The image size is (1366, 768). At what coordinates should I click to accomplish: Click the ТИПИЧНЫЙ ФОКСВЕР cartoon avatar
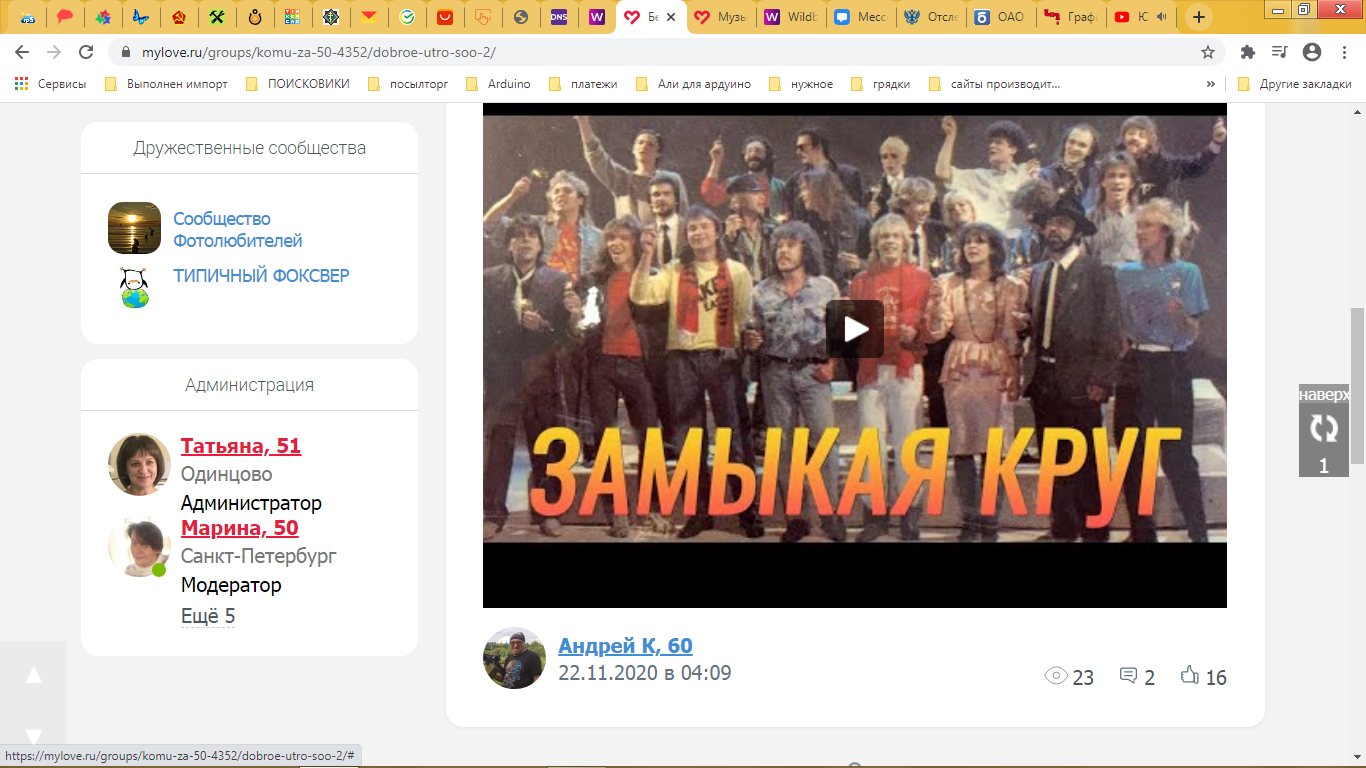135,287
